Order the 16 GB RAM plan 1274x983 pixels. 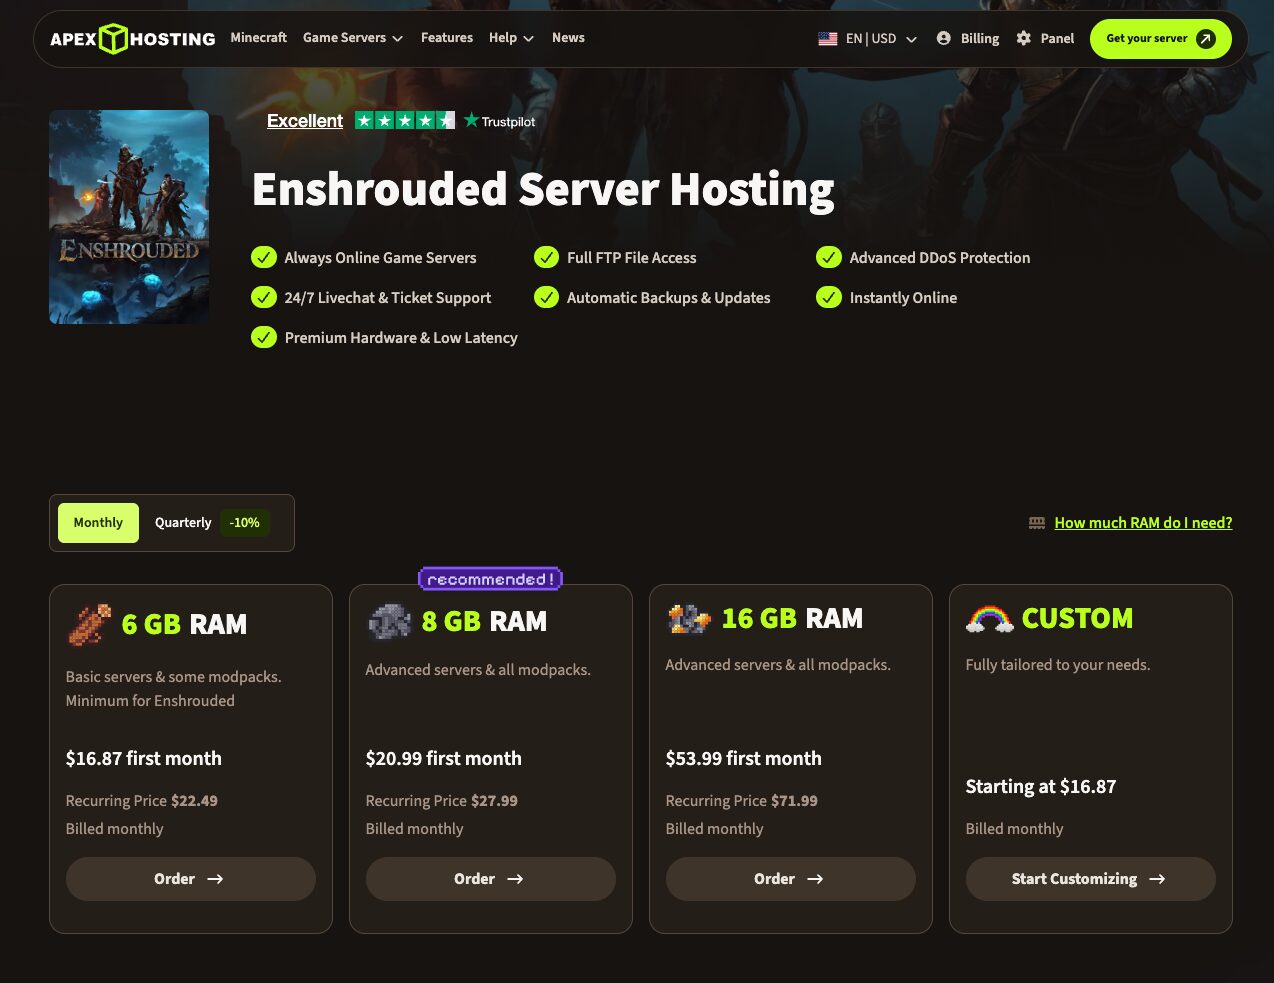(791, 879)
